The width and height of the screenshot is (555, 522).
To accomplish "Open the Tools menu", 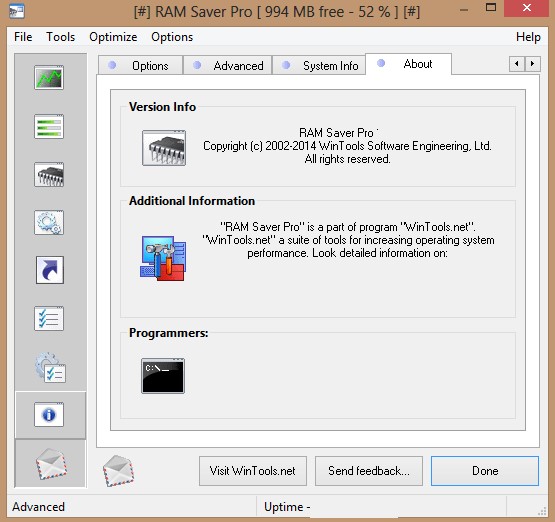I will (61, 37).
